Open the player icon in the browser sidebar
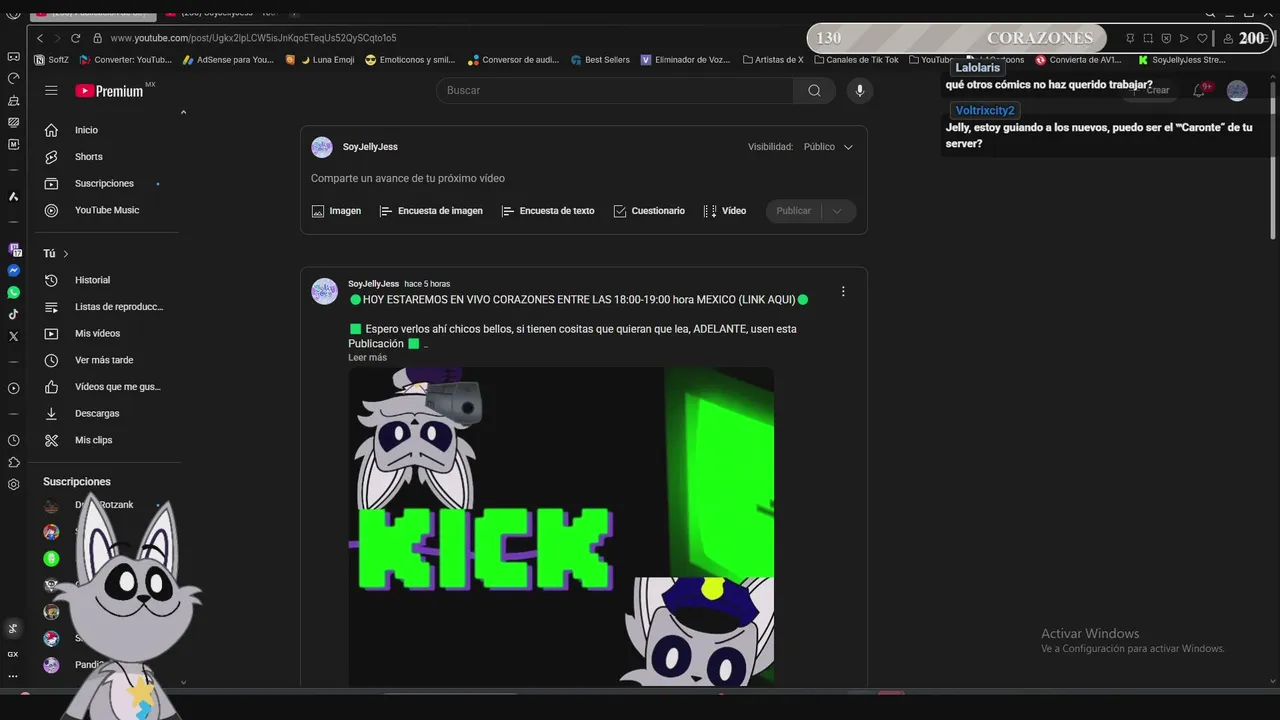This screenshot has width=1280, height=720. (13, 388)
